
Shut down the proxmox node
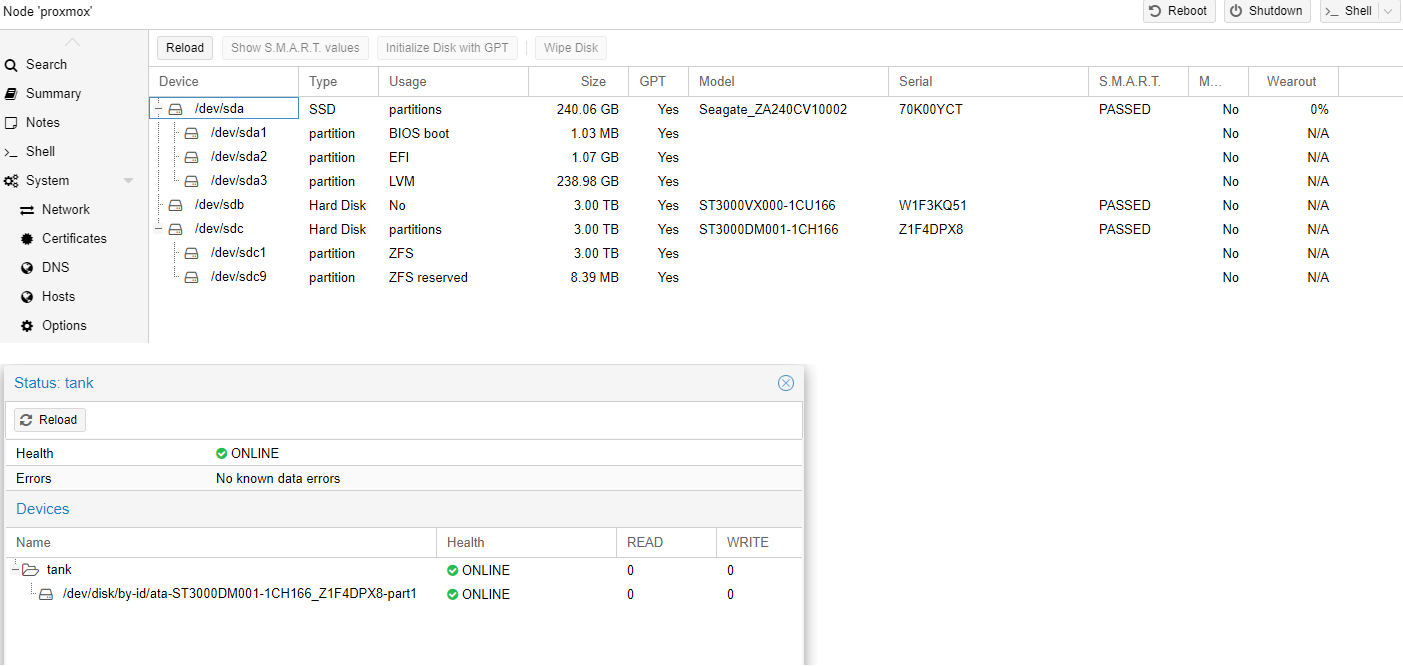click(1267, 11)
